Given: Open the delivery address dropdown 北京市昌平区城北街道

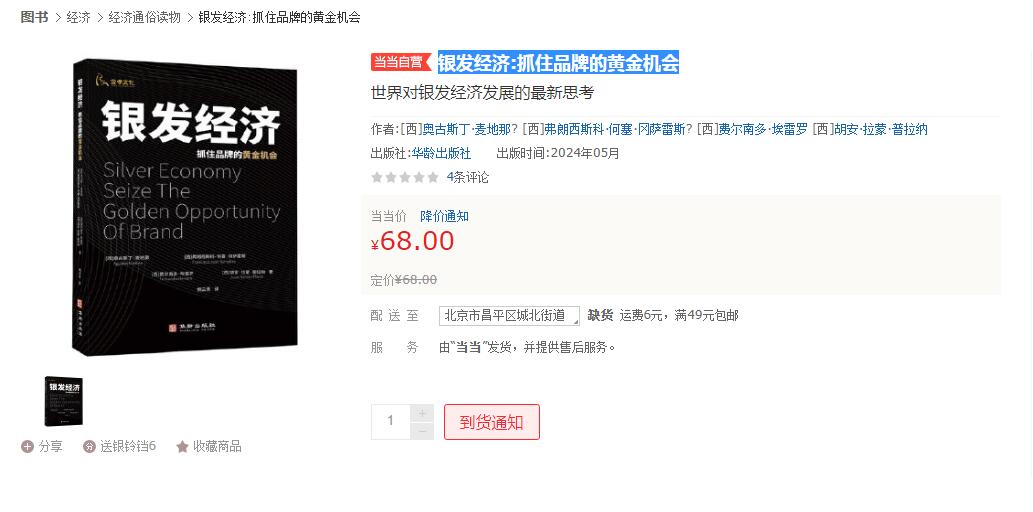Looking at the screenshot, I should pyautogui.click(x=509, y=316).
